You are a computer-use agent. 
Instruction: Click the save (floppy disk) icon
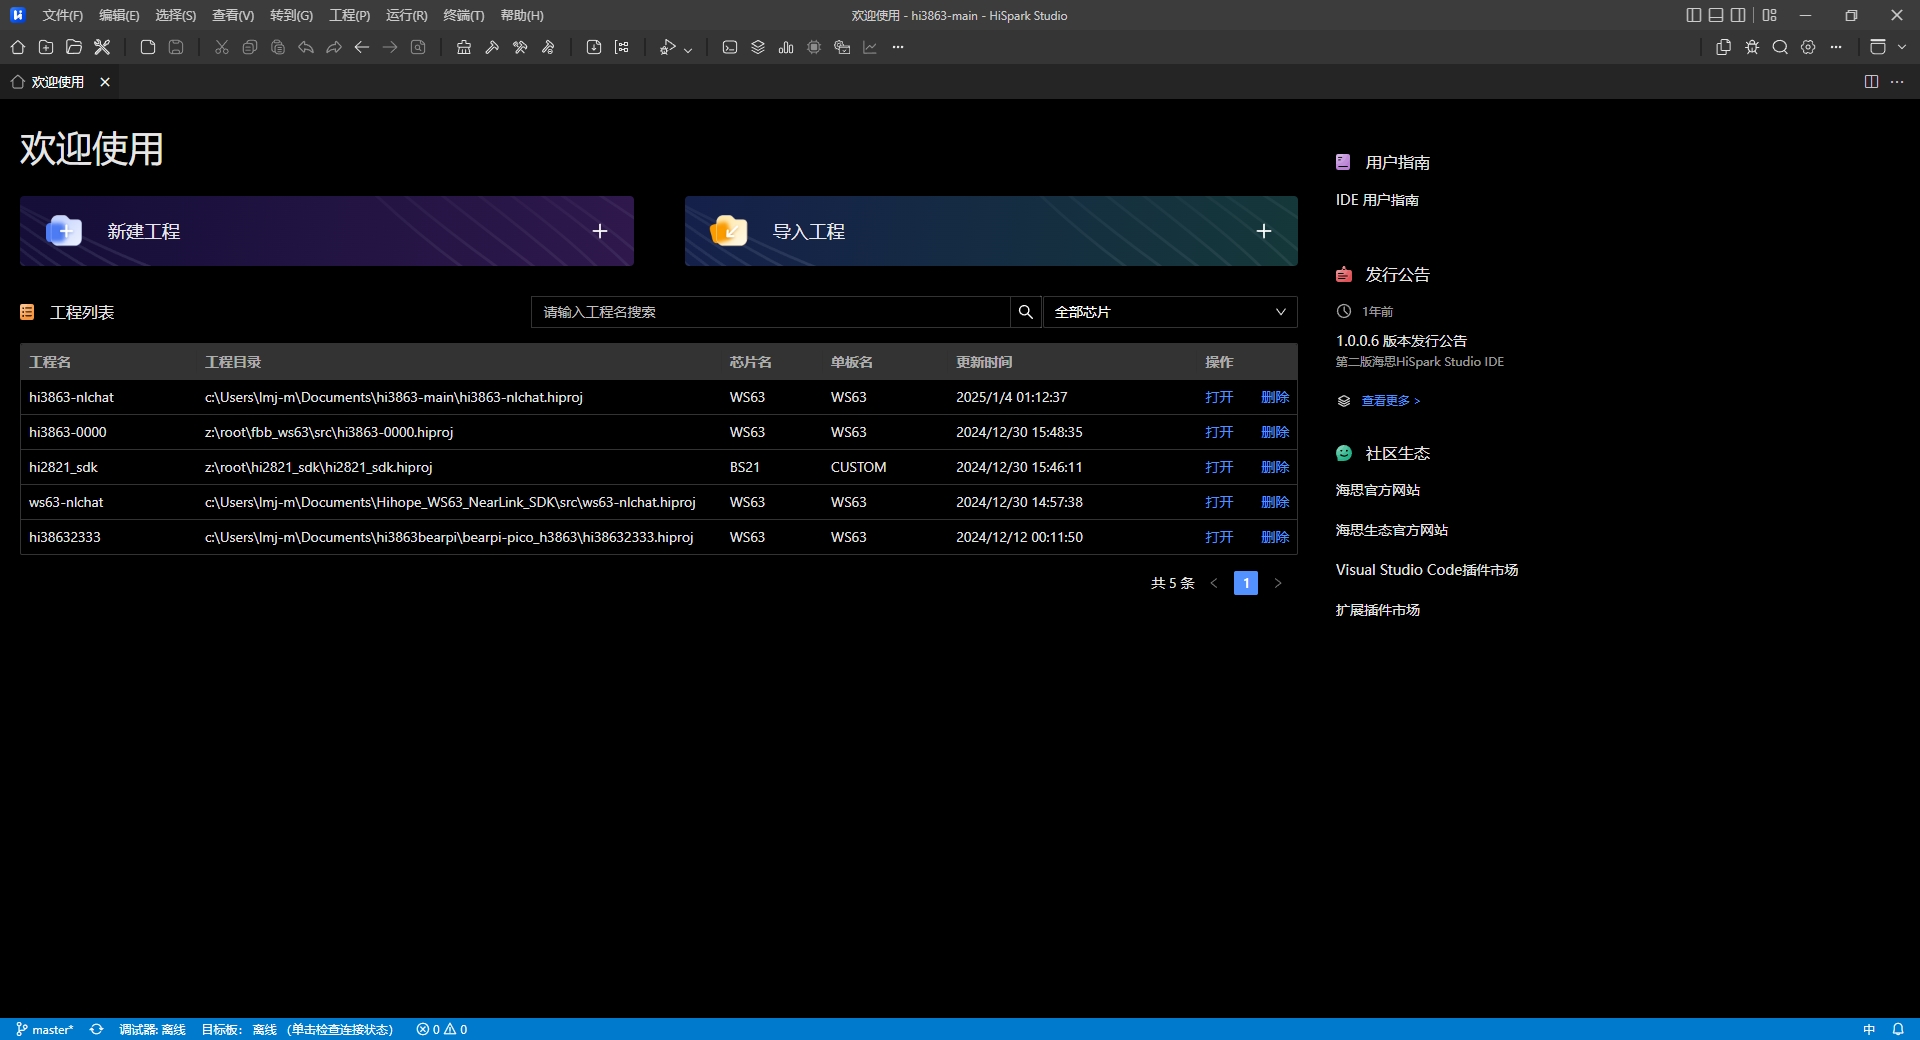click(x=175, y=47)
